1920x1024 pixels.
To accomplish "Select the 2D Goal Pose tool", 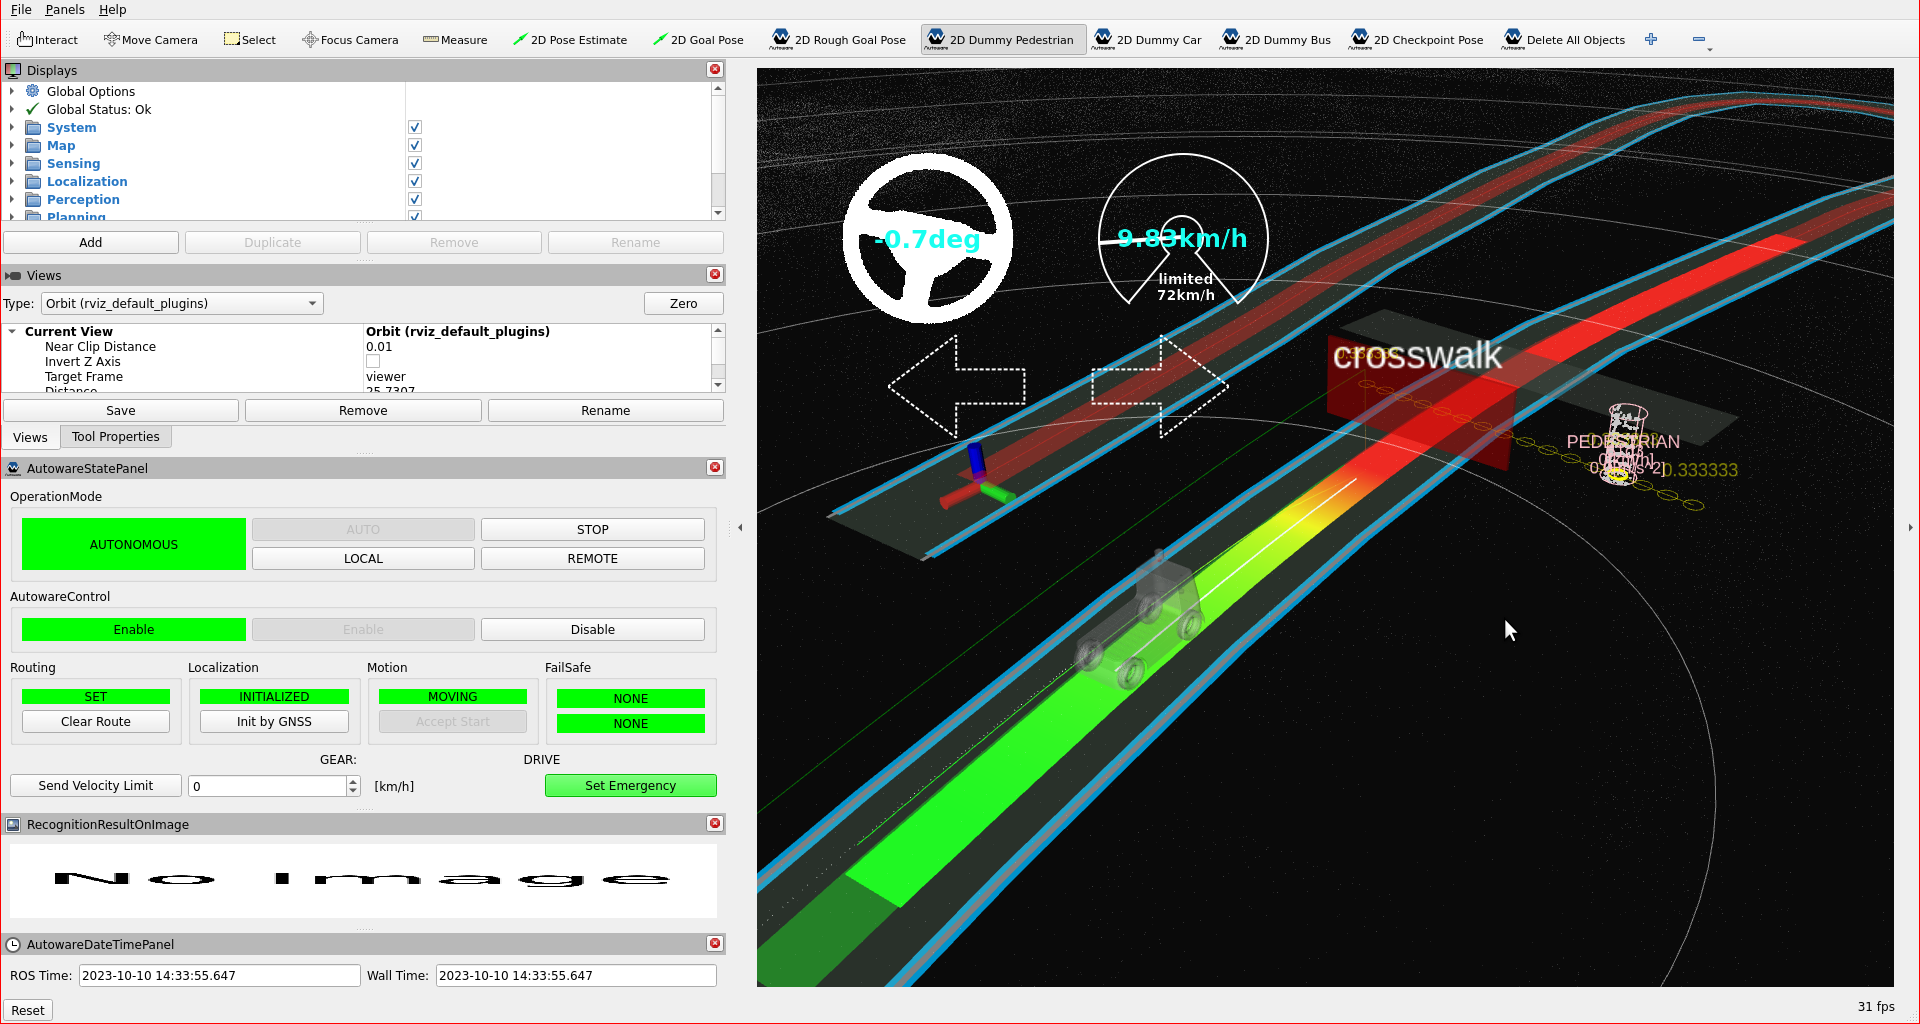I will pyautogui.click(x=698, y=40).
